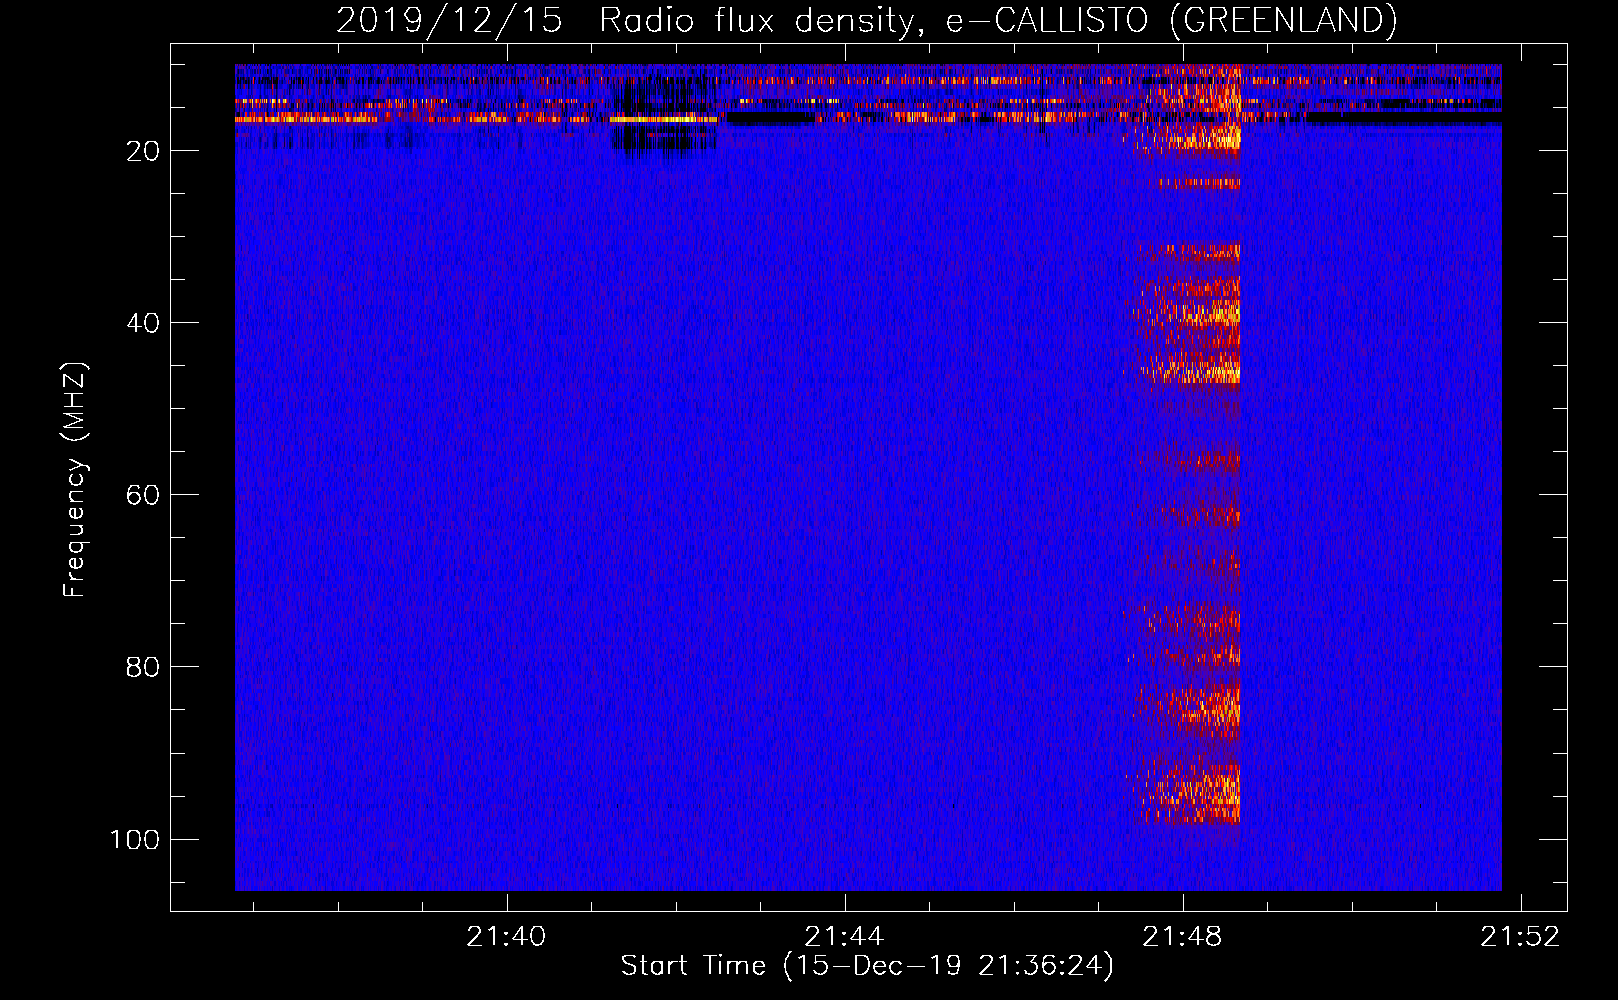This screenshot has width=1618, height=1000.
Task: Select the "Start Time (15-Dec-19 21:36:24)" axis label
Action: click(867, 966)
